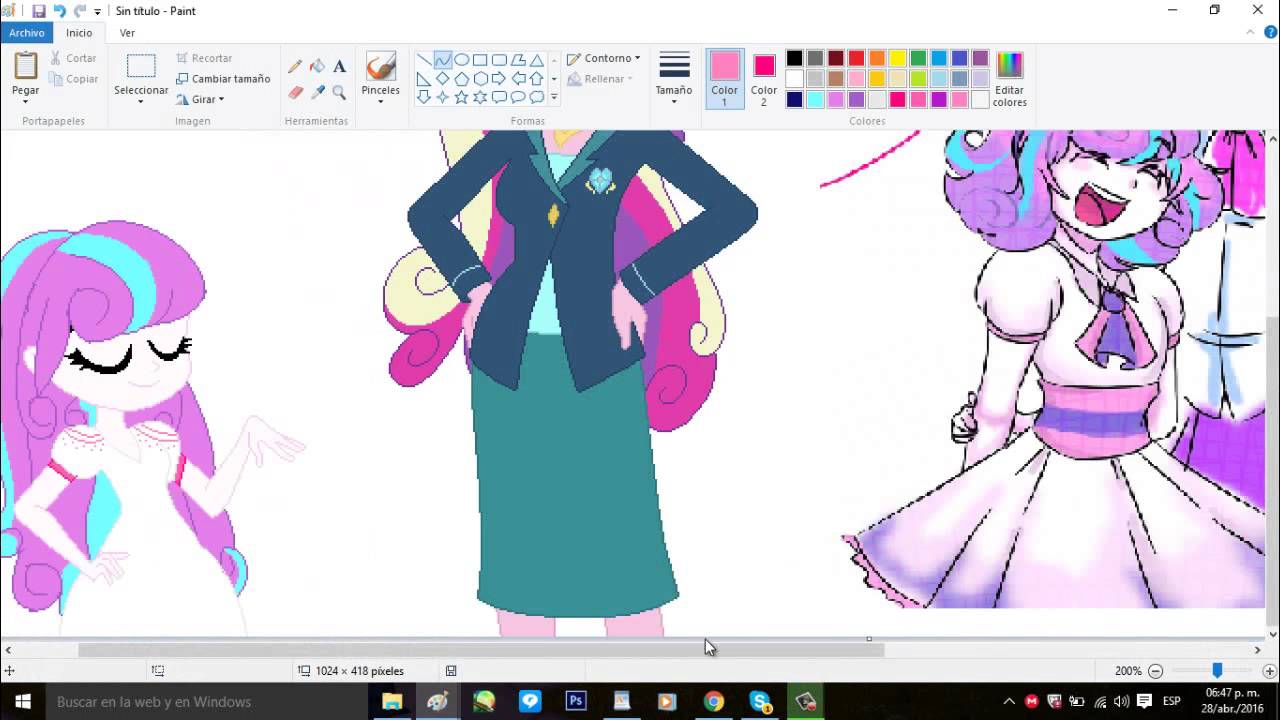Expand the shapes gallery with bottom arrow
Screen dimensions: 1280x720
click(x=554, y=98)
